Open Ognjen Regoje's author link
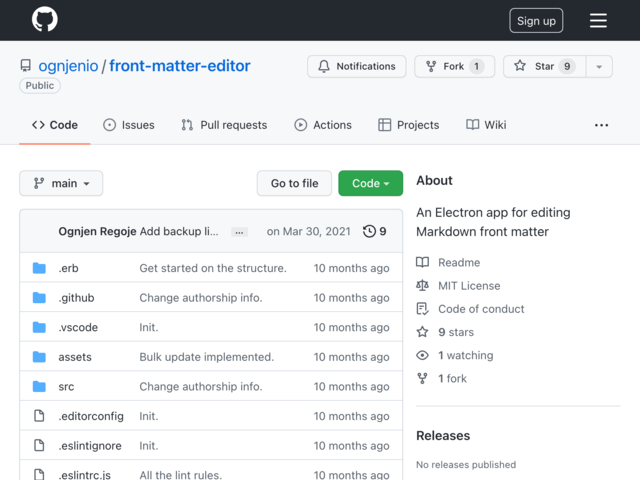640x480 pixels. coord(97,231)
